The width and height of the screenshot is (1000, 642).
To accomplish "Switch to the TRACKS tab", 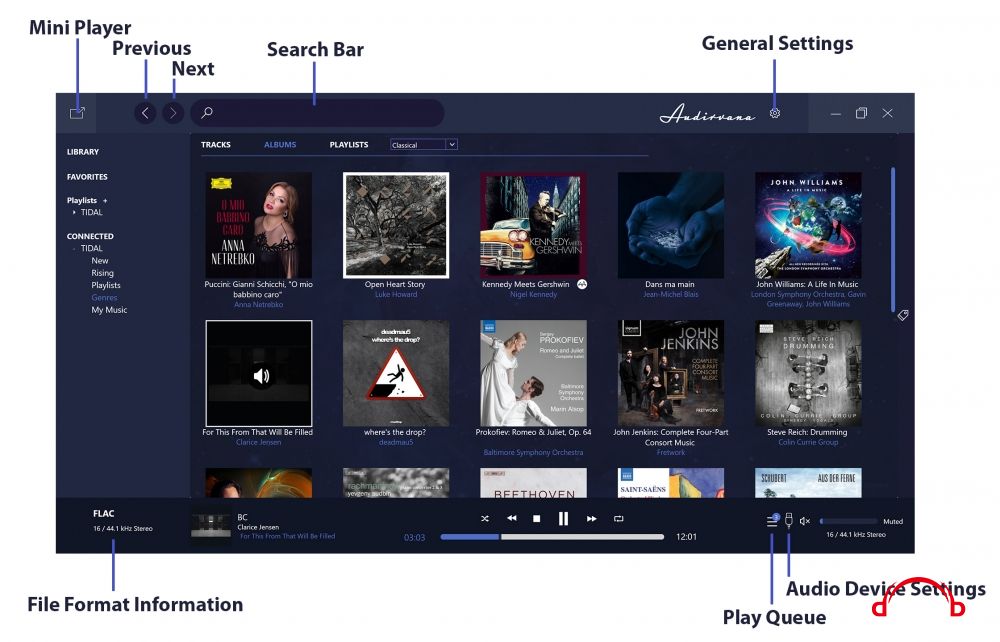I will [216, 145].
